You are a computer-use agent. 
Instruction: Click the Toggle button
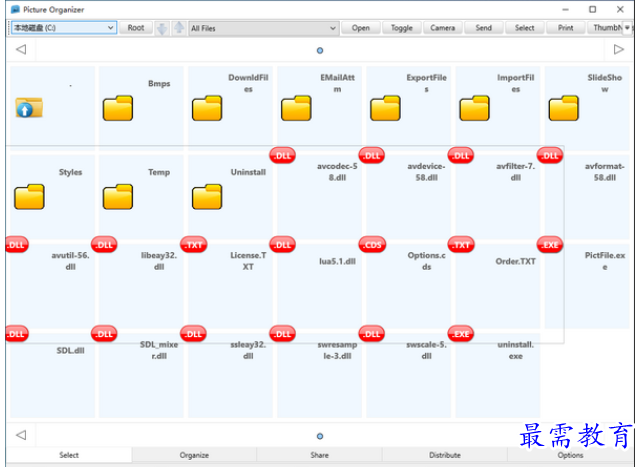(x=401, y=28)
